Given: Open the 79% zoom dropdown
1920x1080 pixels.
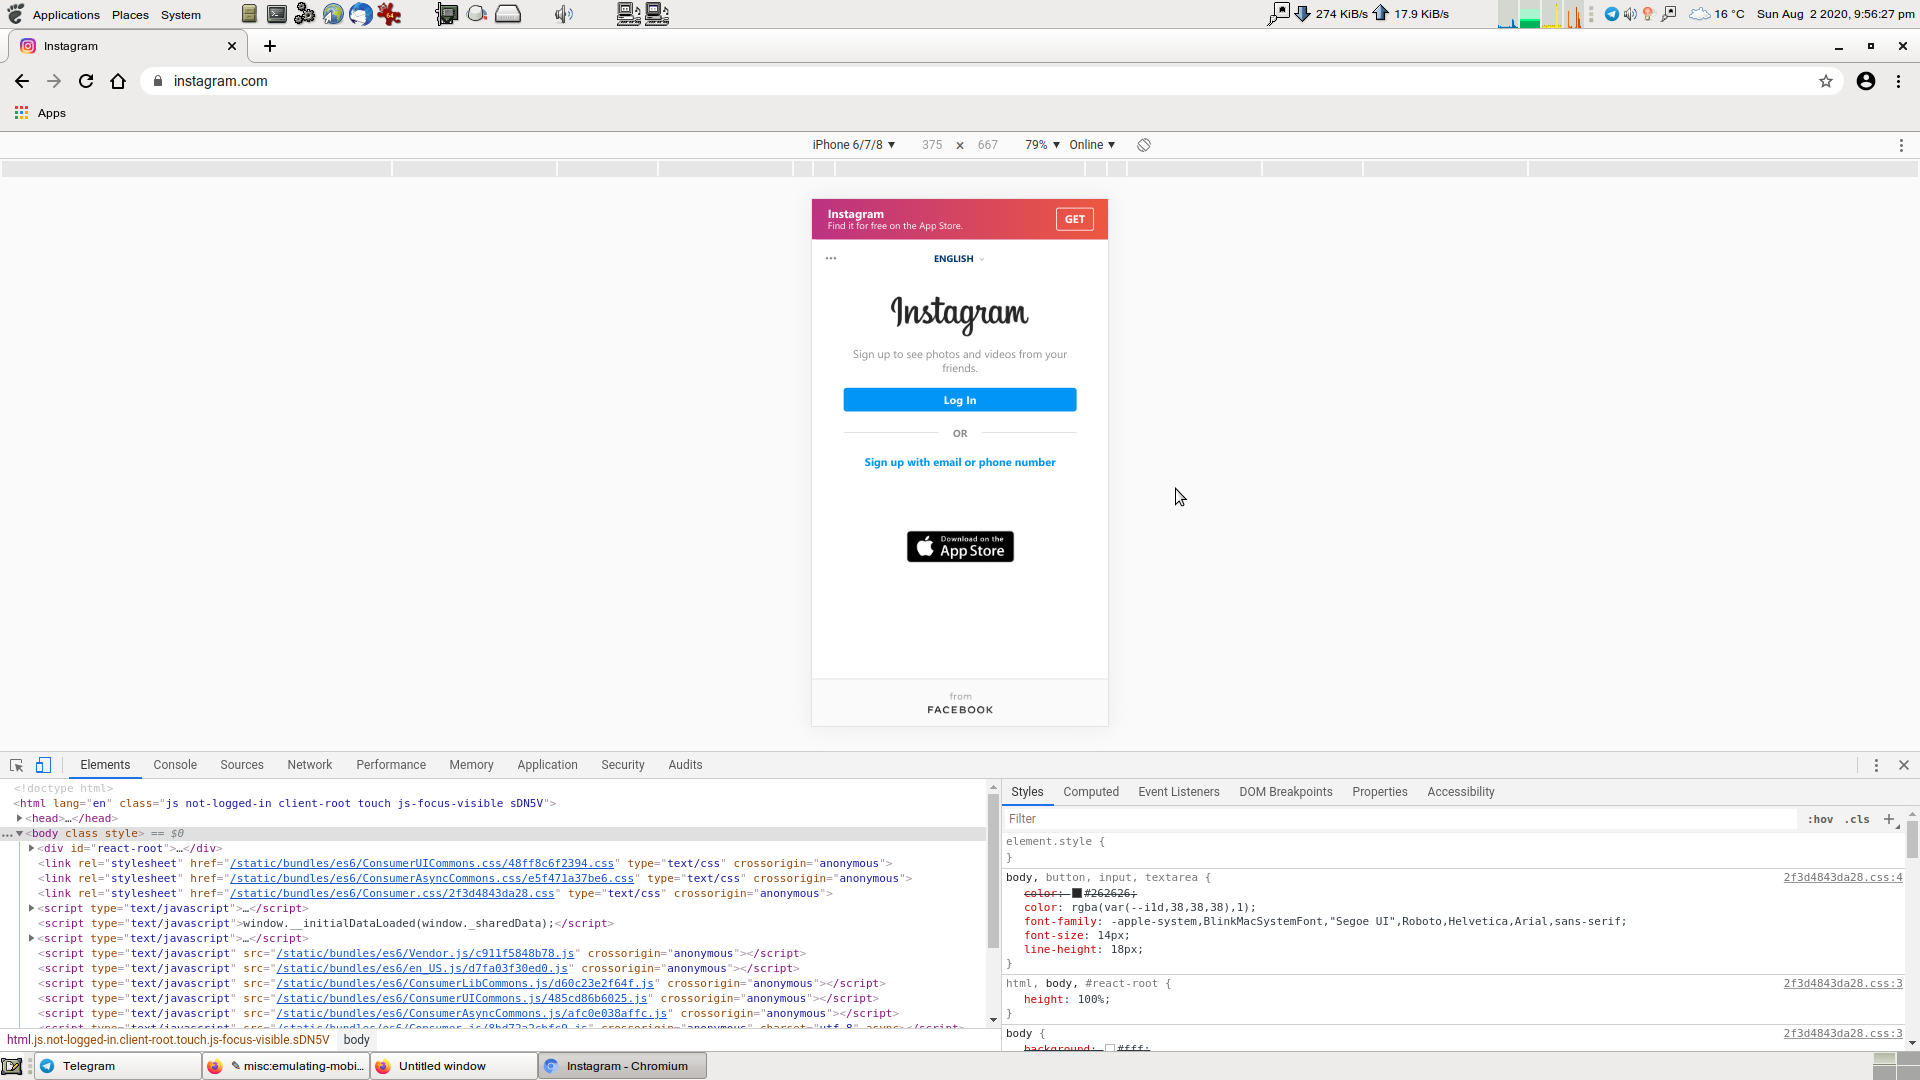Looking at the screenshot, I should click(x=1042, y=145).
